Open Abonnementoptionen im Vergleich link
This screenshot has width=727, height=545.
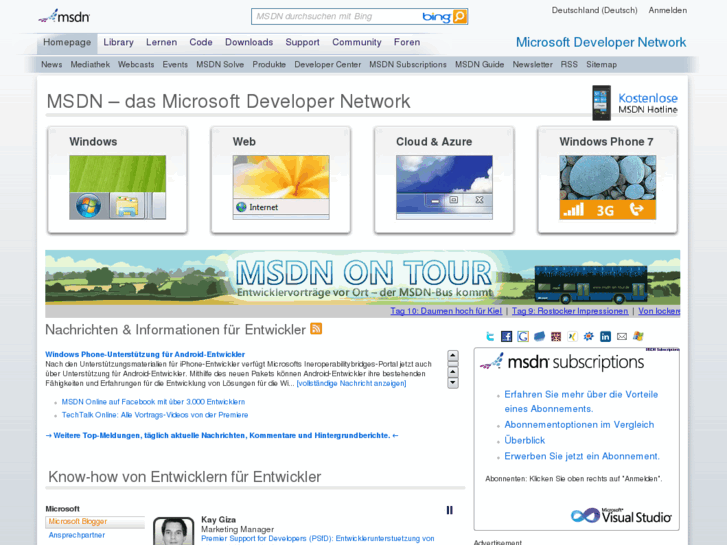(x=579, y=424)
